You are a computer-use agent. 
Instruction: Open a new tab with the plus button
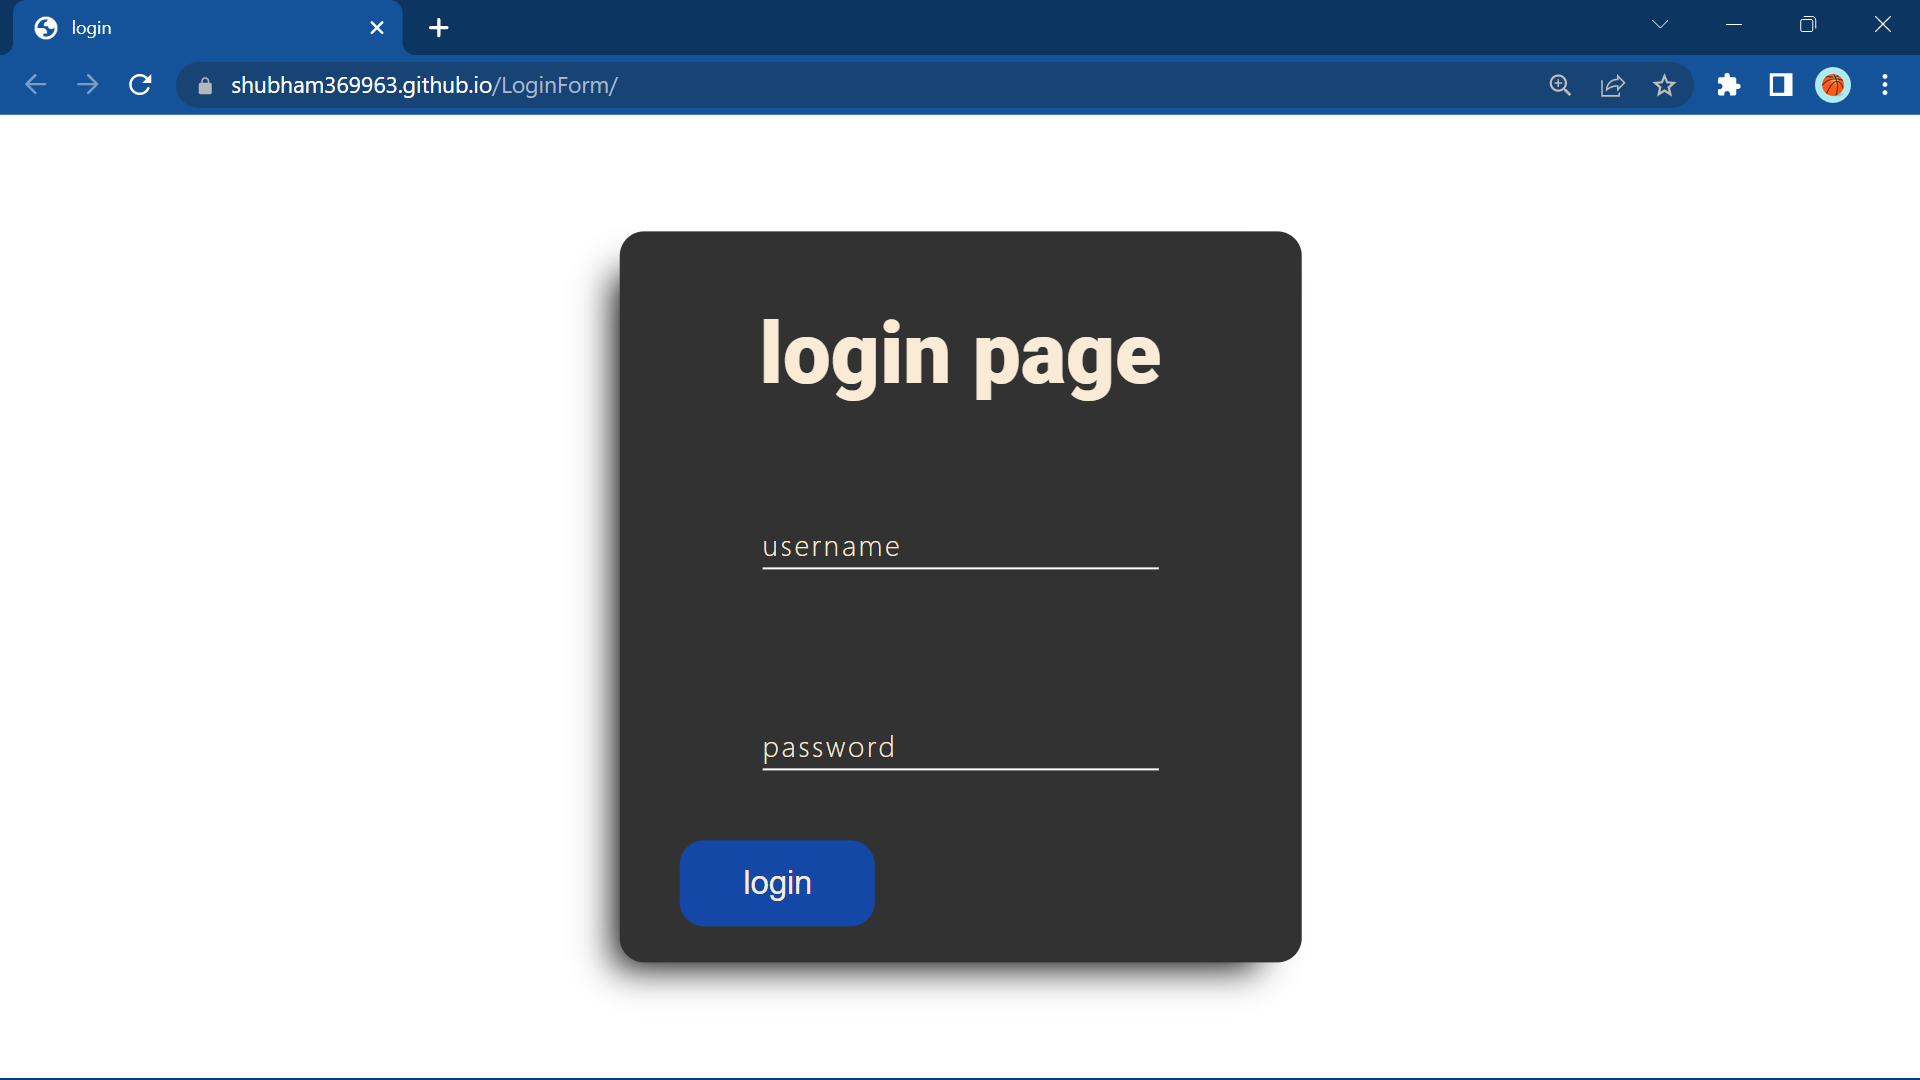(438, 27)
